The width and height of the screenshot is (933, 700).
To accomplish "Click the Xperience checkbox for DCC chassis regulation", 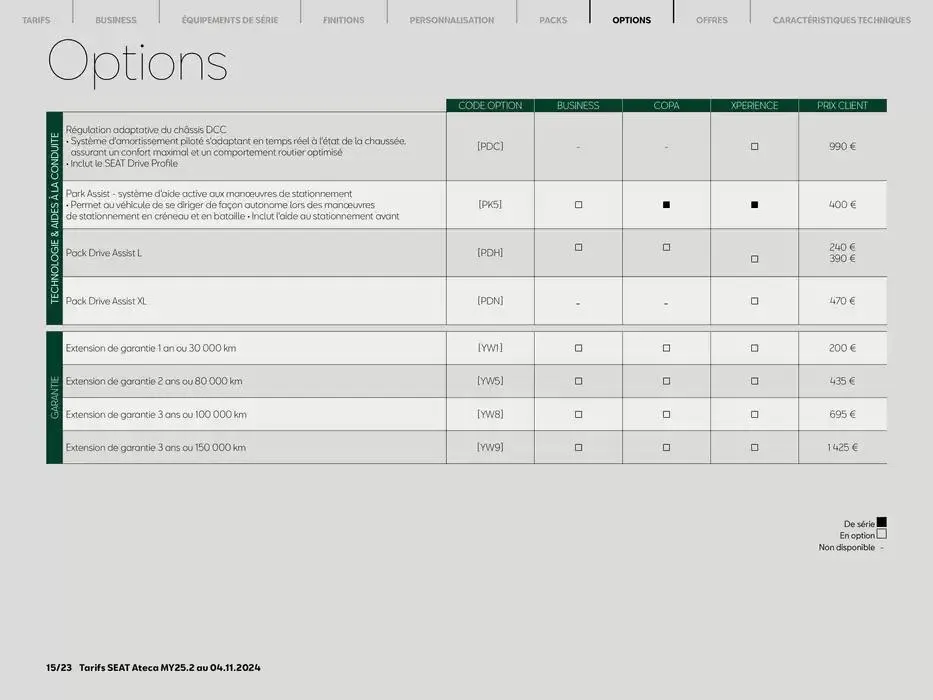I will (x=754, y=147).
